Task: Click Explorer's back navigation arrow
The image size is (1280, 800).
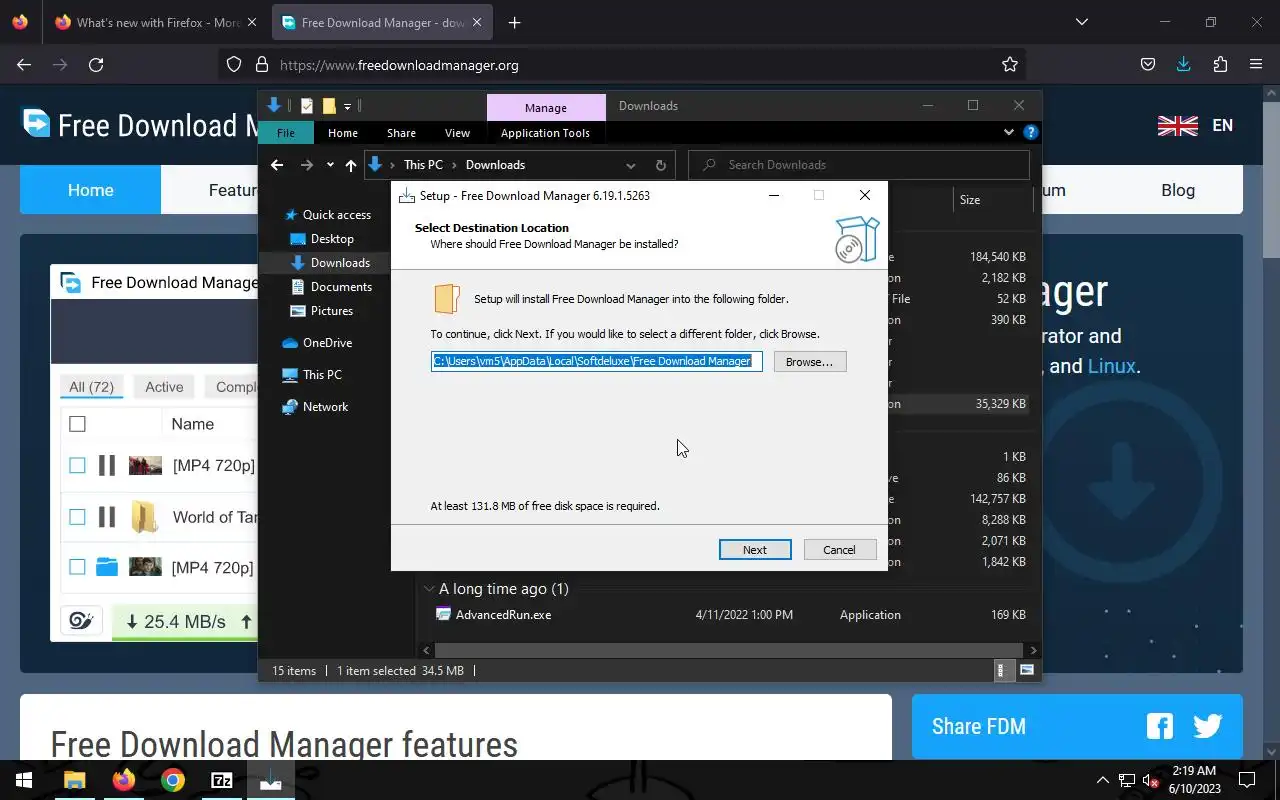Action: point(277,165)
